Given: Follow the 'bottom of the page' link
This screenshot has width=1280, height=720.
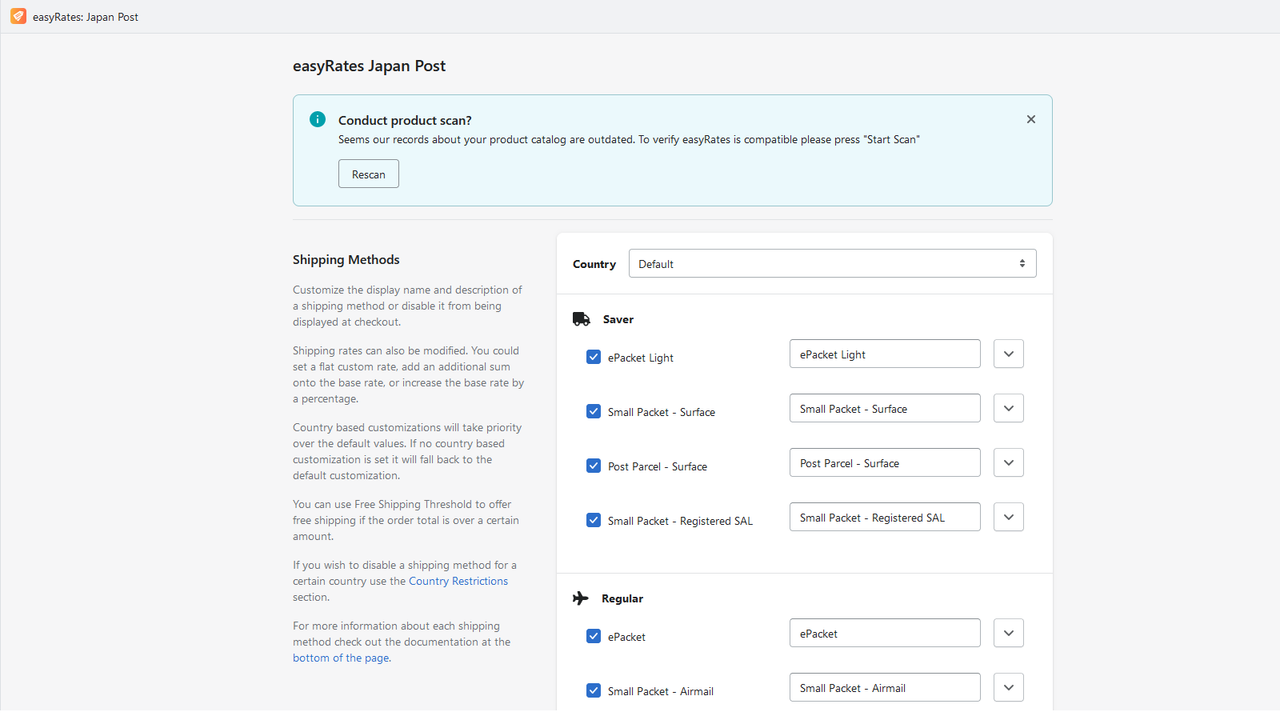Looking at the screenshot, I should 341,658.
